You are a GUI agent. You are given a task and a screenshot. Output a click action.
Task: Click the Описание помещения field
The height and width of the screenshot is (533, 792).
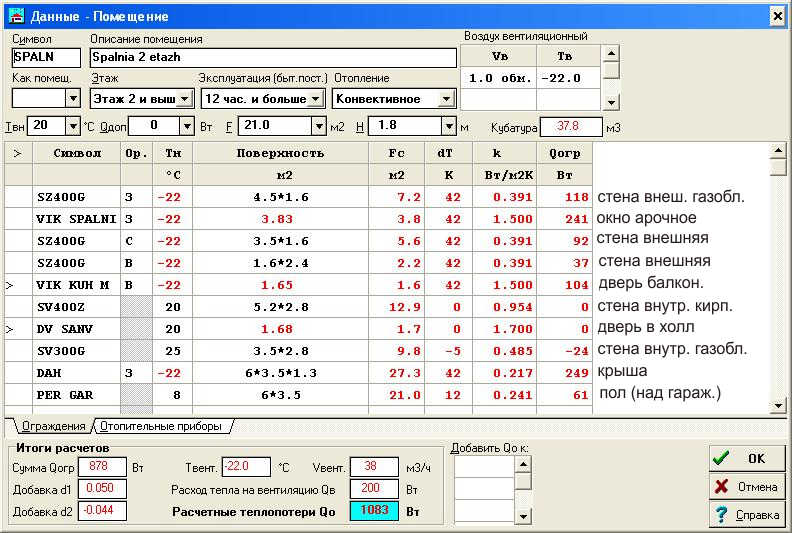pos(273,57)
